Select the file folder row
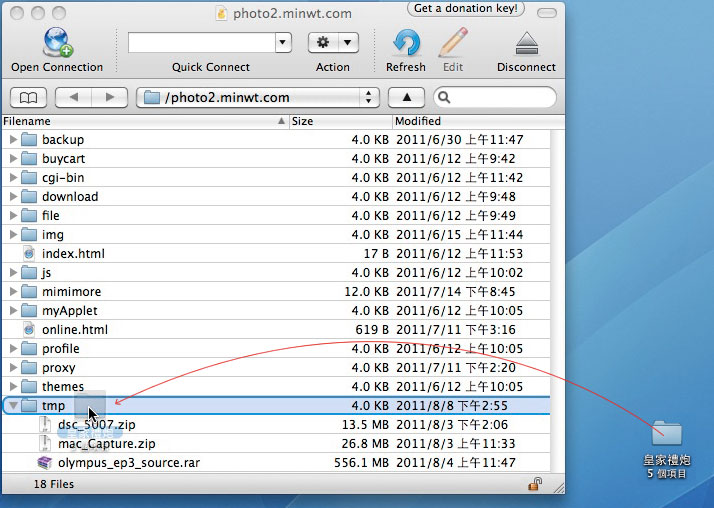Viewport: 714px width, 508px height. [276, 216]
